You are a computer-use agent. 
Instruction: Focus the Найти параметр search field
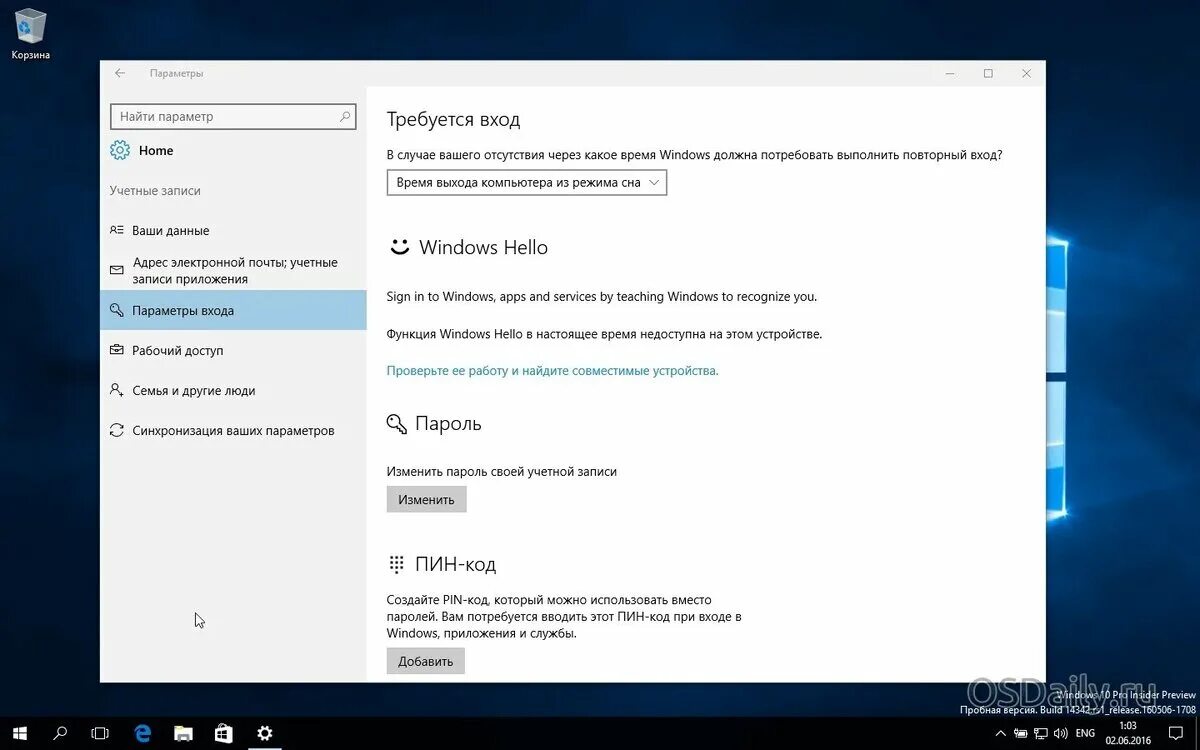click(233, 116)
